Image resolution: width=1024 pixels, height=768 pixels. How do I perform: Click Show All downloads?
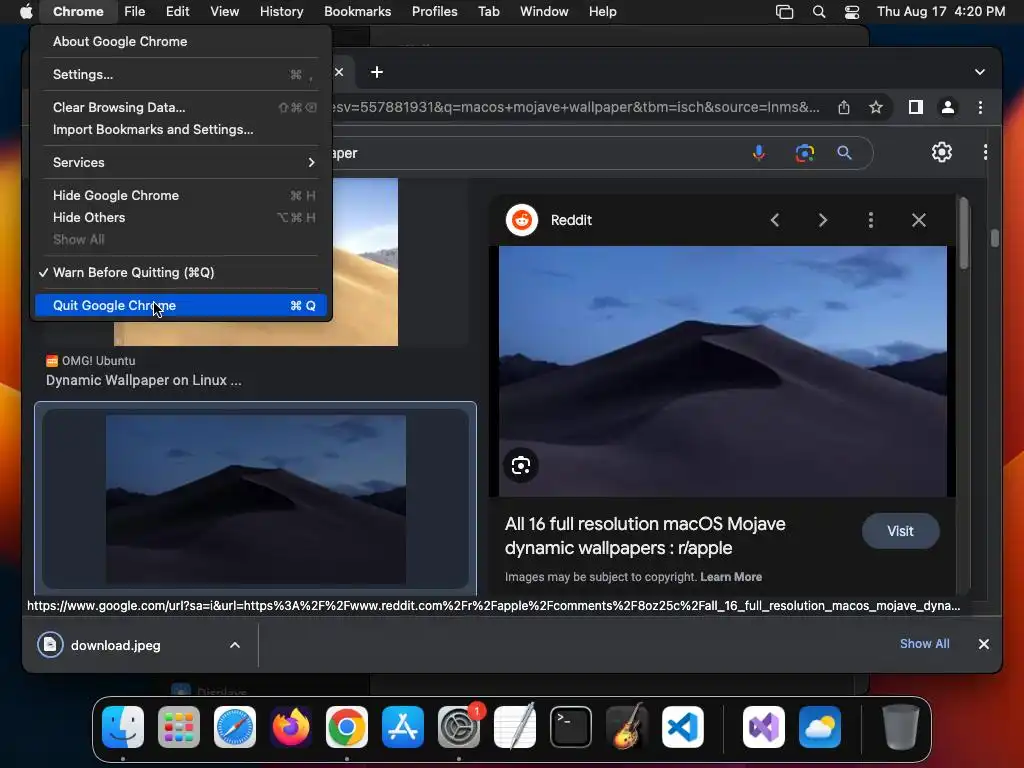click(x=924, y=644)
